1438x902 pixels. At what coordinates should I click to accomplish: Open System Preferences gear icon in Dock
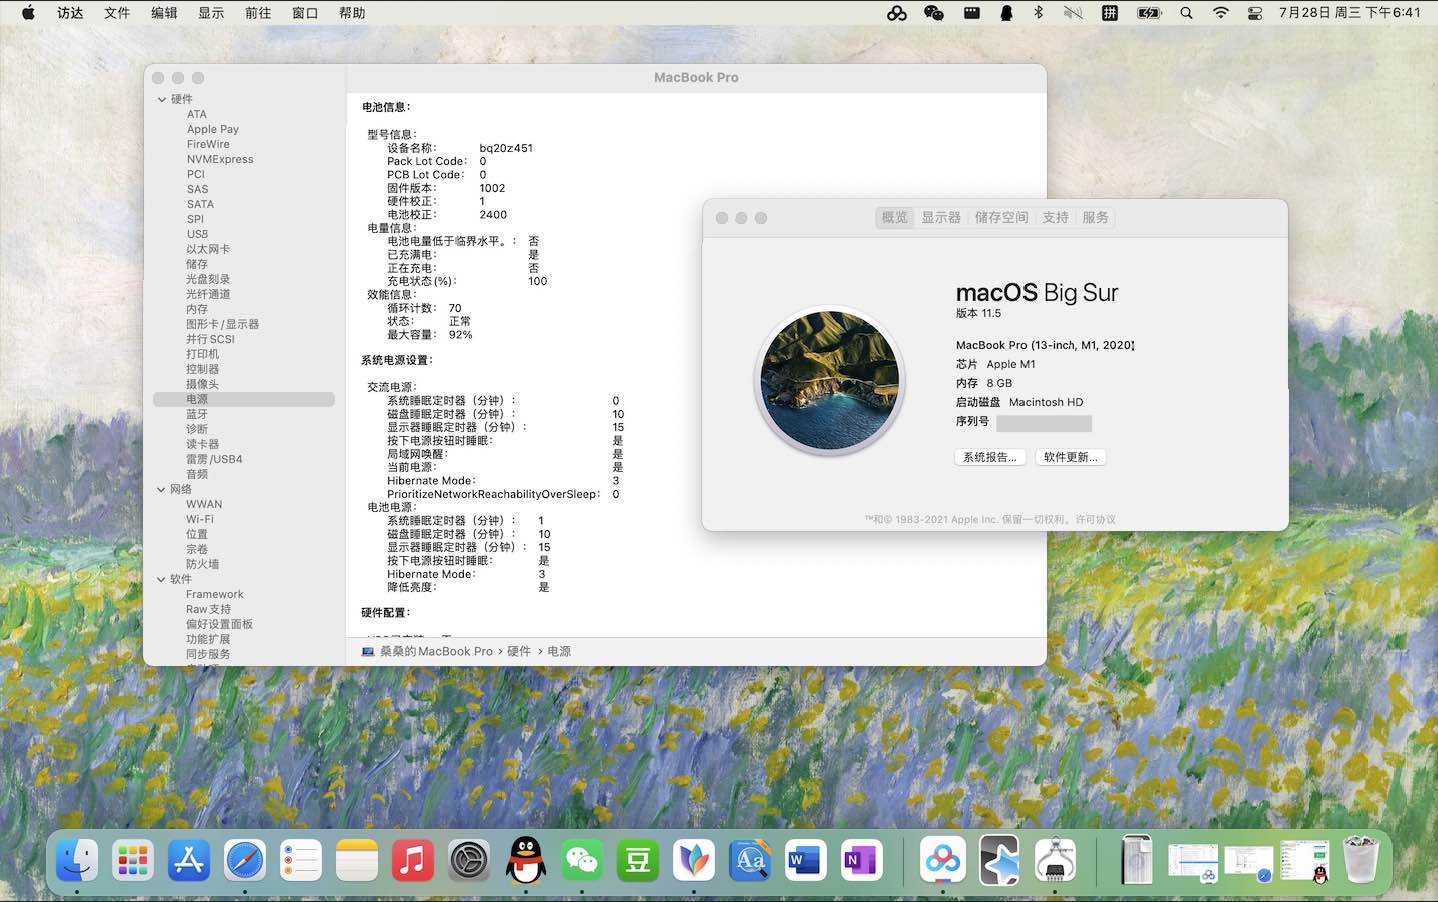(x=469, y=860)
